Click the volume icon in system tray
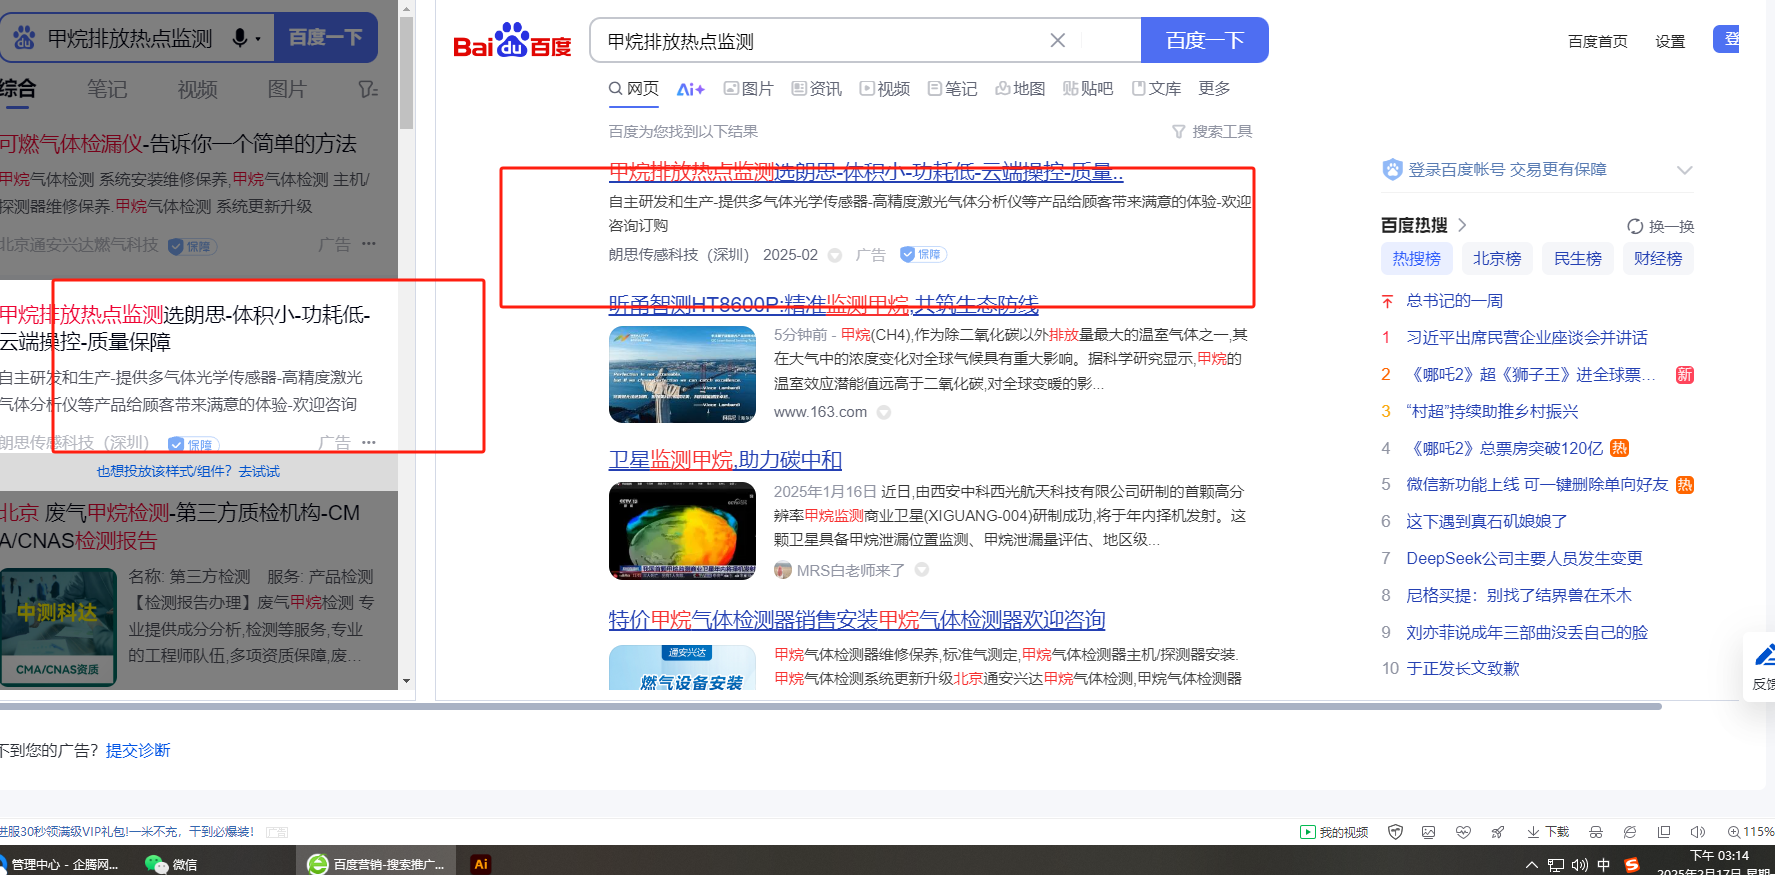 [x=1580, y=865]
